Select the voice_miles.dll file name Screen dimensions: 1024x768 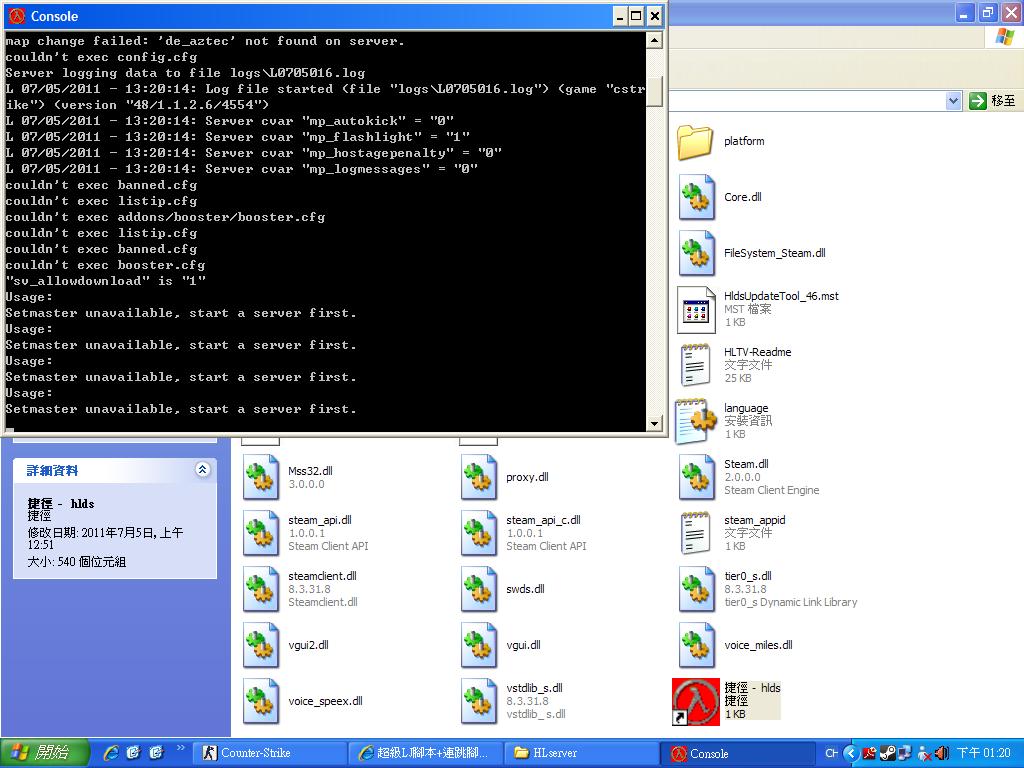[x=758, y=645]
